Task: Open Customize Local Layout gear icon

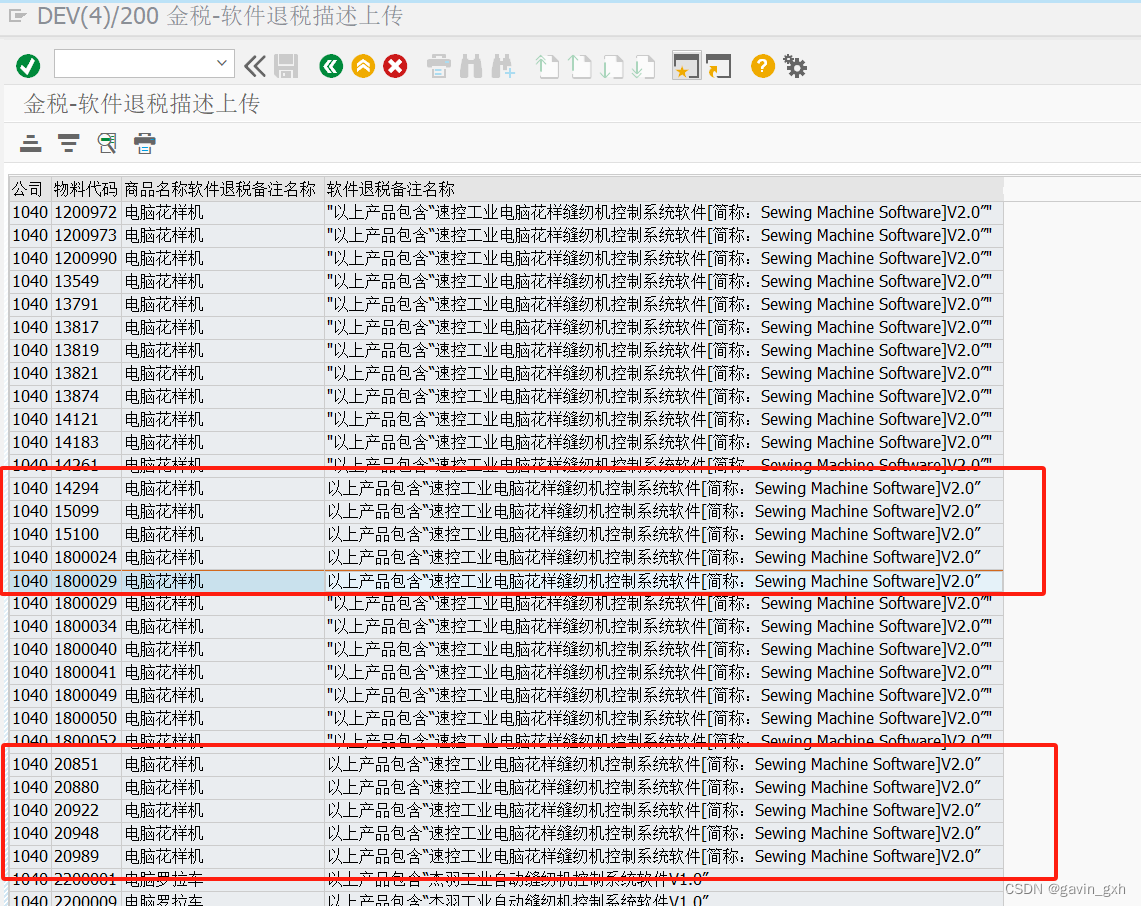Action: pos(794,66)
